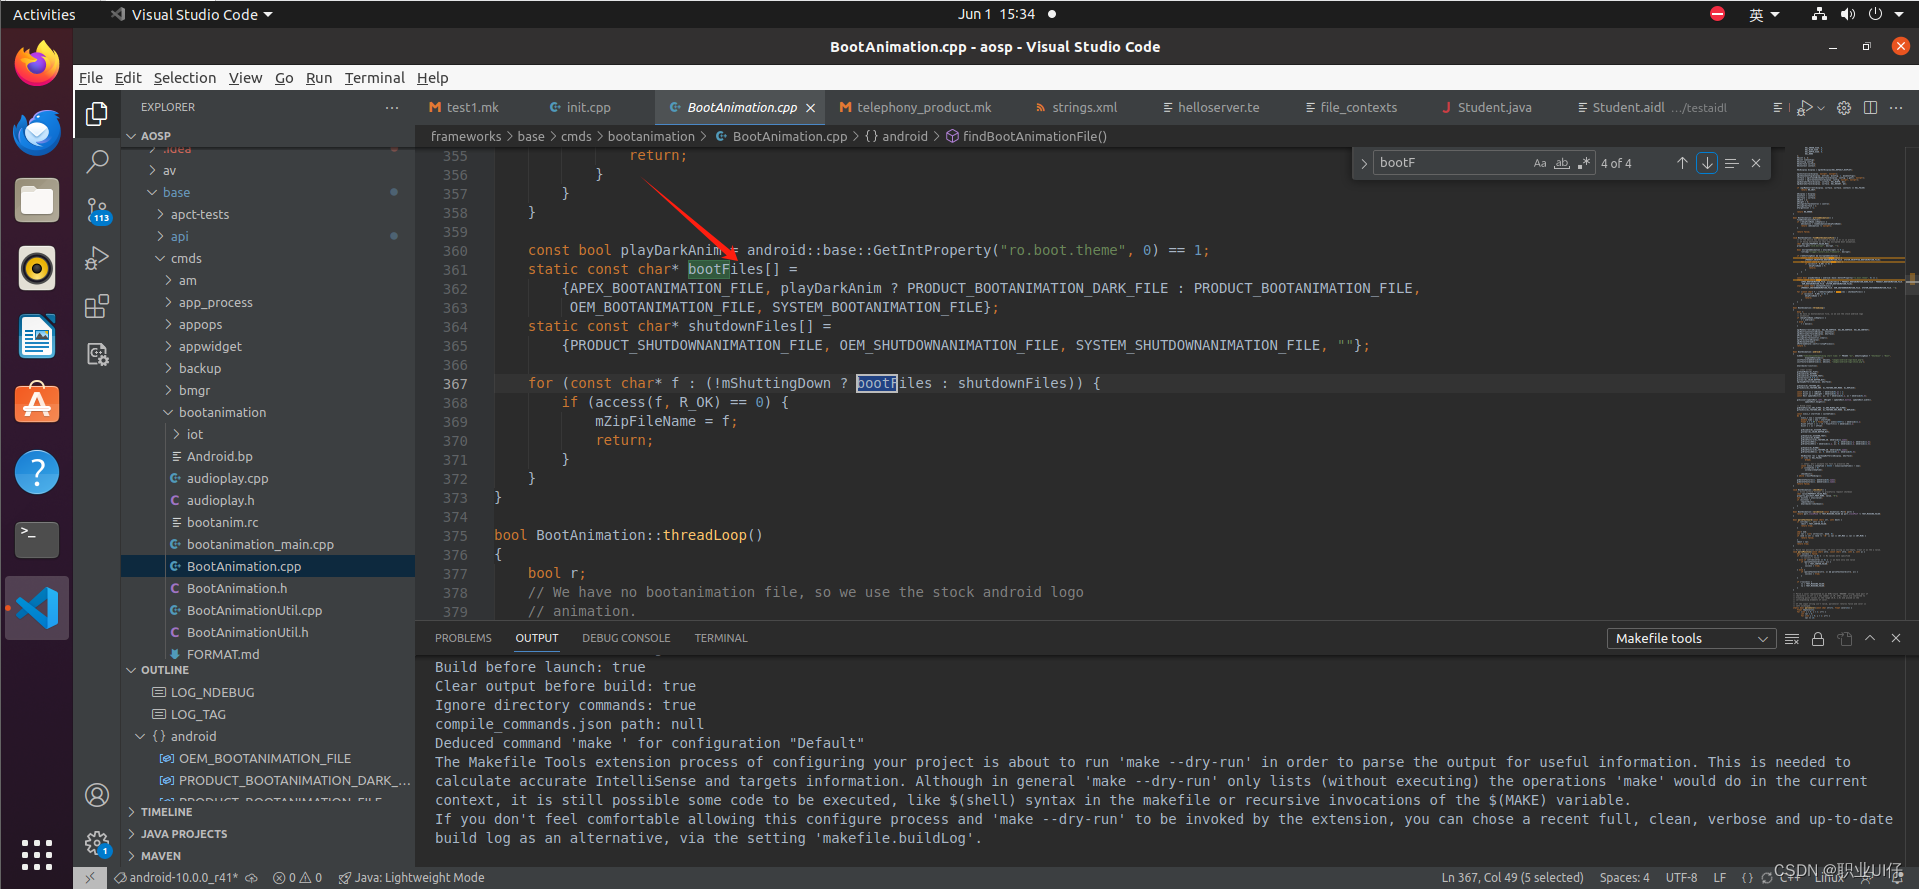The image size is (1919, 889).
Task: Toggle Use Regular Expression in find widget
Action: [1584, 163]
